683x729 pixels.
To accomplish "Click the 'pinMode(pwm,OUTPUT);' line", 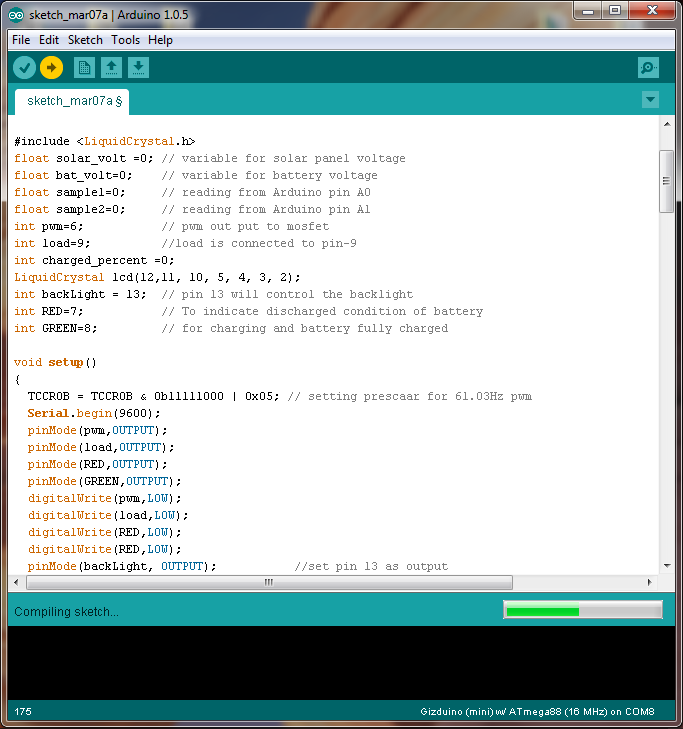I will (x=97, y=431).
